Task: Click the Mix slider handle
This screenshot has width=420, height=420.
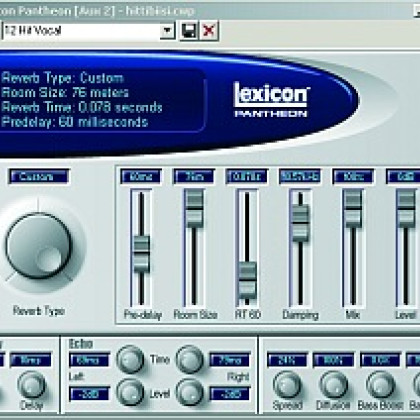Action: click(353, 209)
